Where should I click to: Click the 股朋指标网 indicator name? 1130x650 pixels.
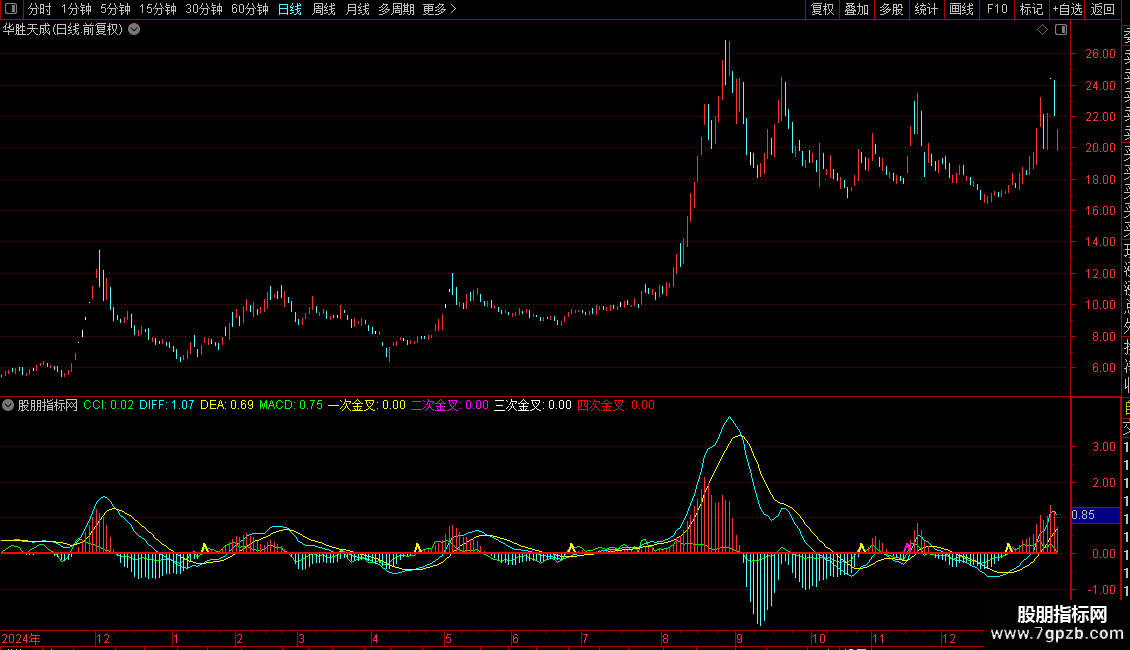[x=48, y=405]
